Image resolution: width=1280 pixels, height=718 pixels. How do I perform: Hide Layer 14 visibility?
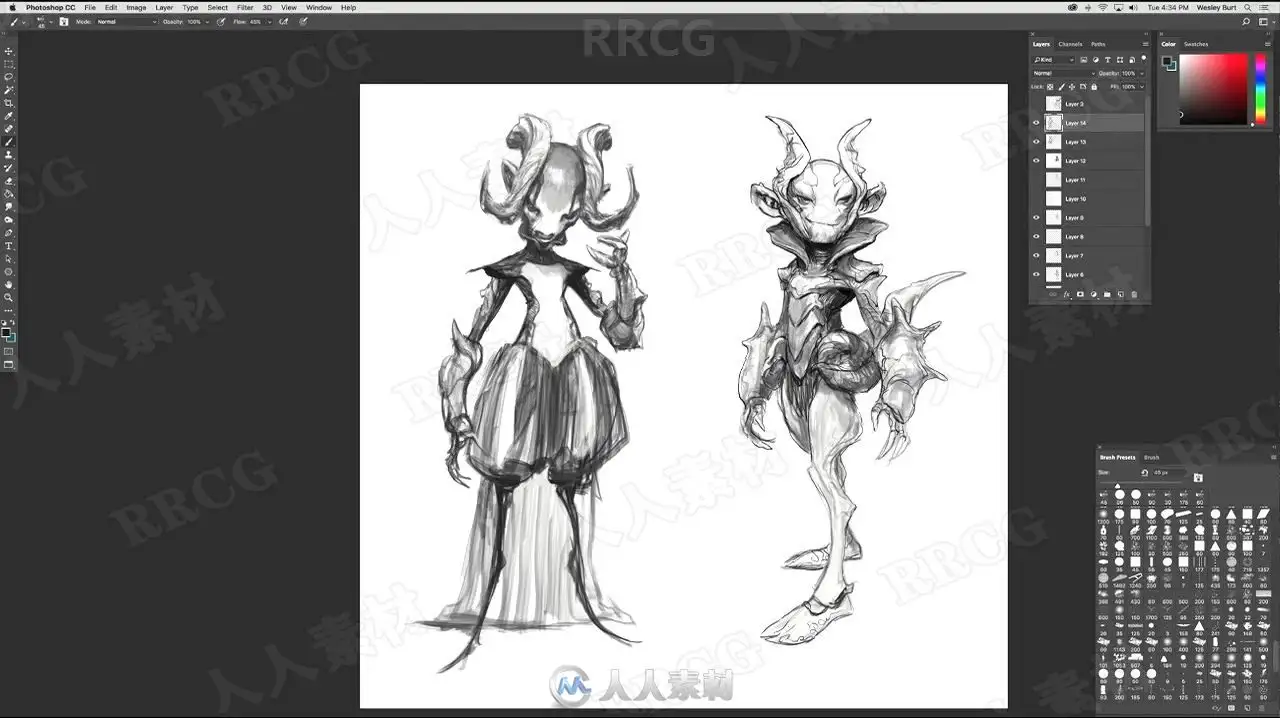click(x=1036, y=123)
